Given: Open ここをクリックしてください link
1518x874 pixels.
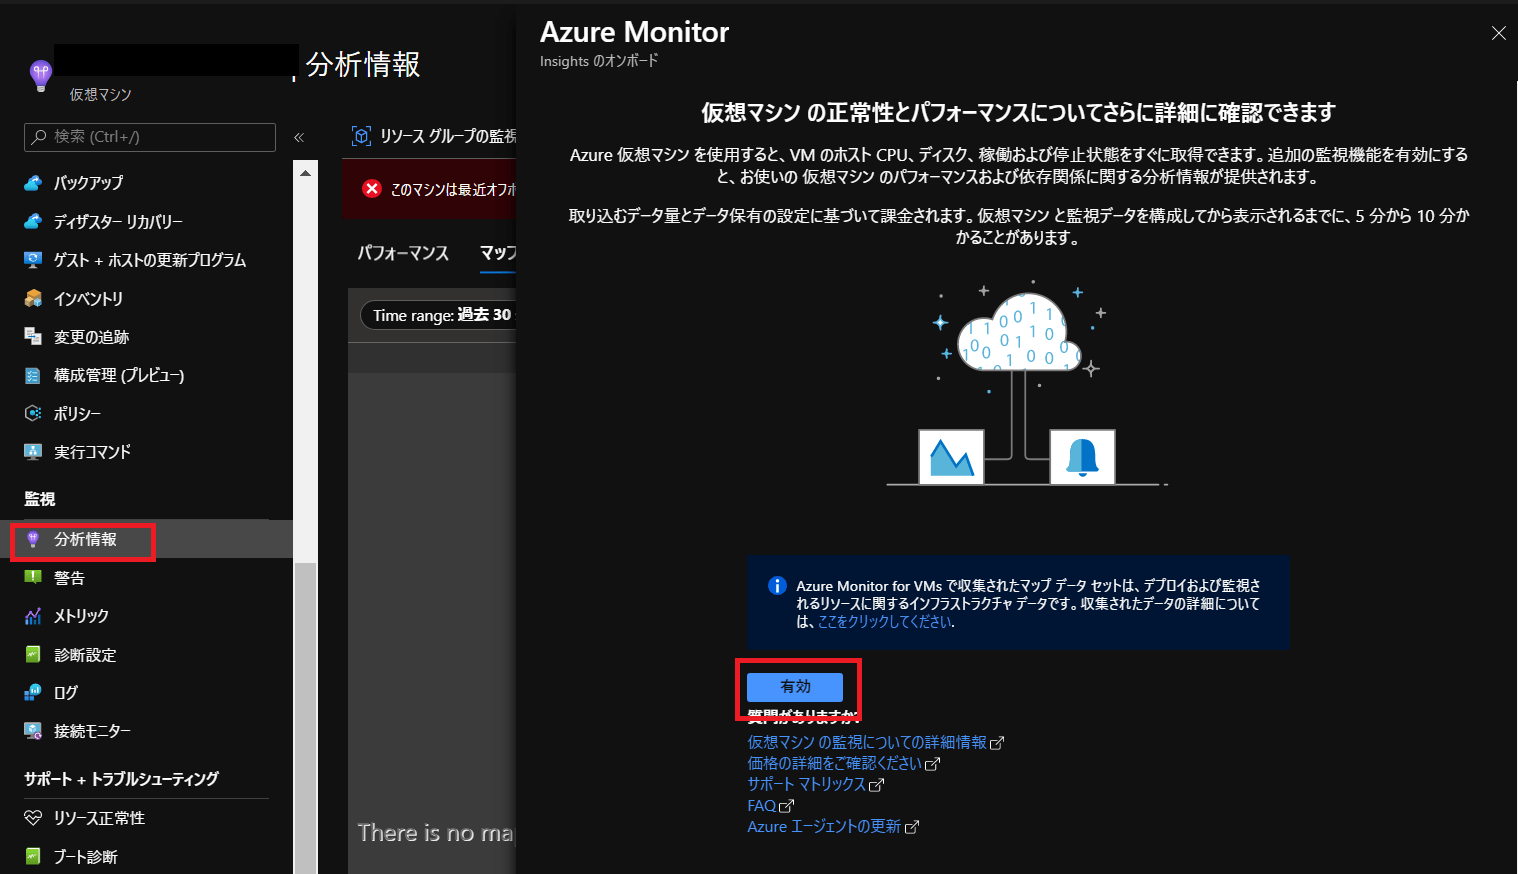Looking at the screenshot, I should coord(885,622).
